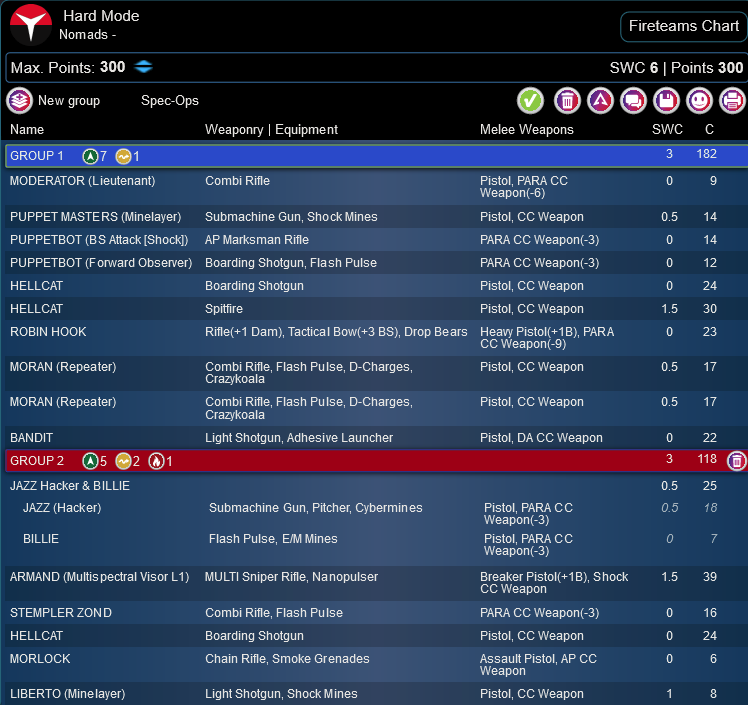The width and height of the screenshot is (748, 705).
Task: Click the smiley face icon
Action: pyautogui.click(x=699, y=101)
